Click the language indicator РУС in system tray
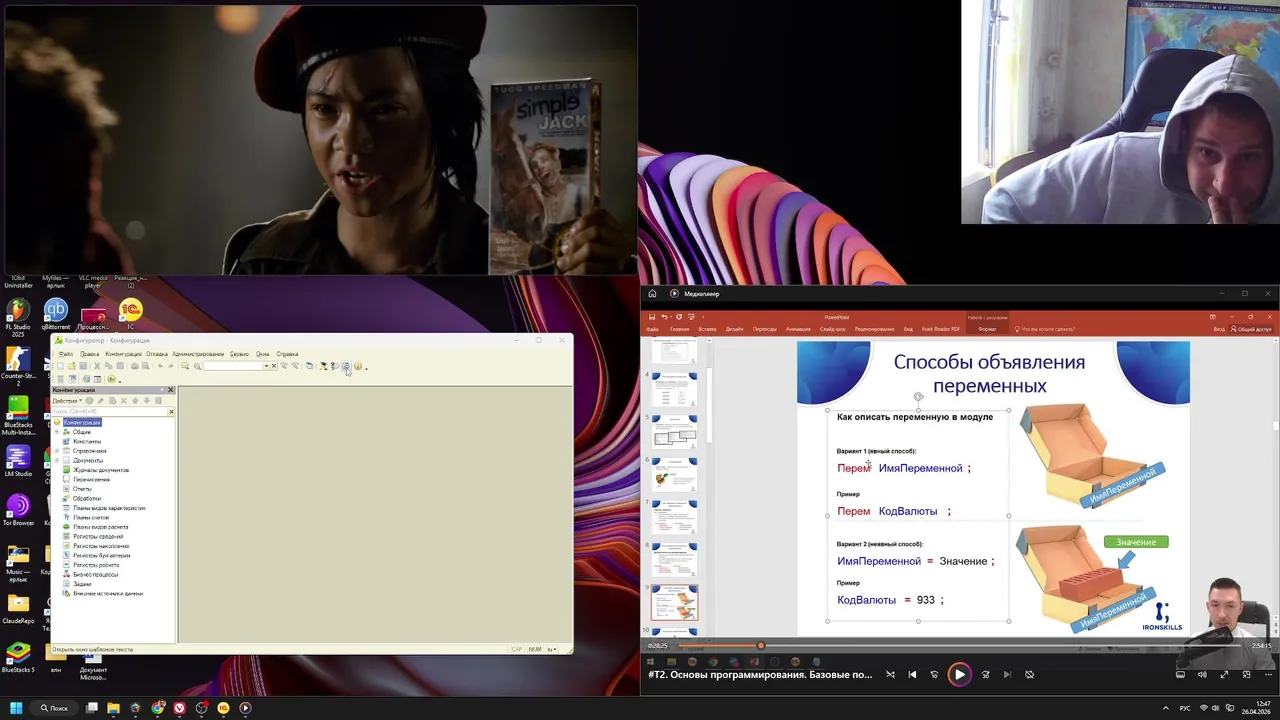1280x720 pixels. pos(1186,708)
